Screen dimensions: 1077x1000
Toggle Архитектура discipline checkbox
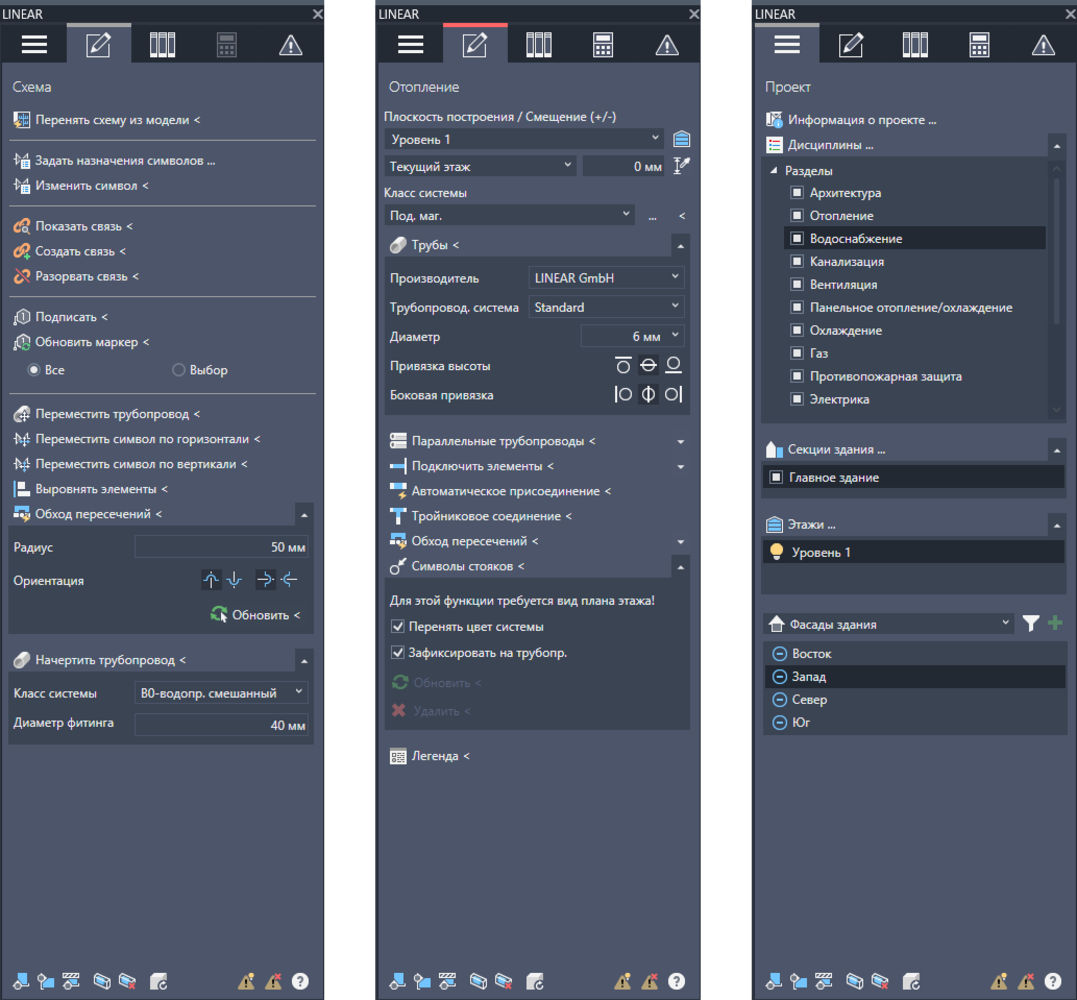[797, 193]
